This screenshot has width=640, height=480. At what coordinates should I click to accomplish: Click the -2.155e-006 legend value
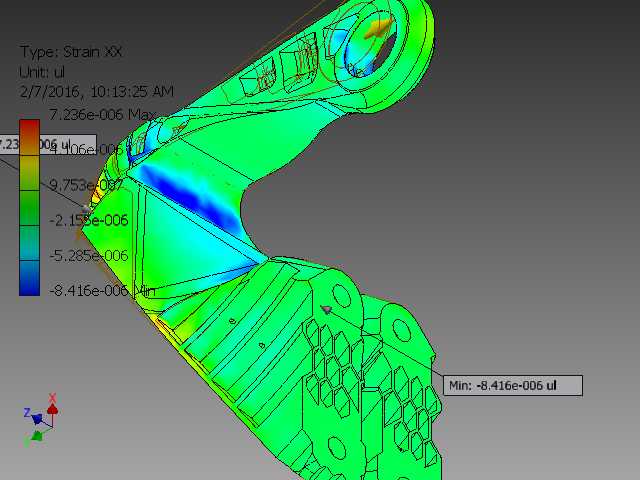click(89, 220)
